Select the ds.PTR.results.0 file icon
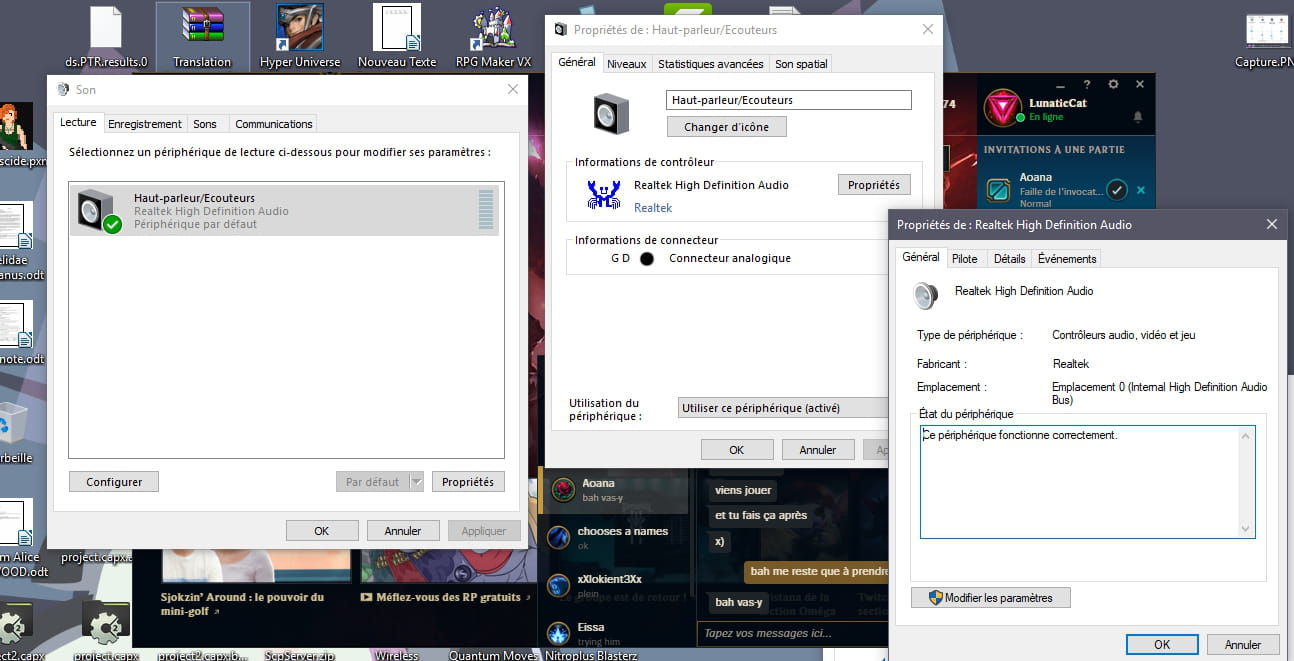 [106, 36]
